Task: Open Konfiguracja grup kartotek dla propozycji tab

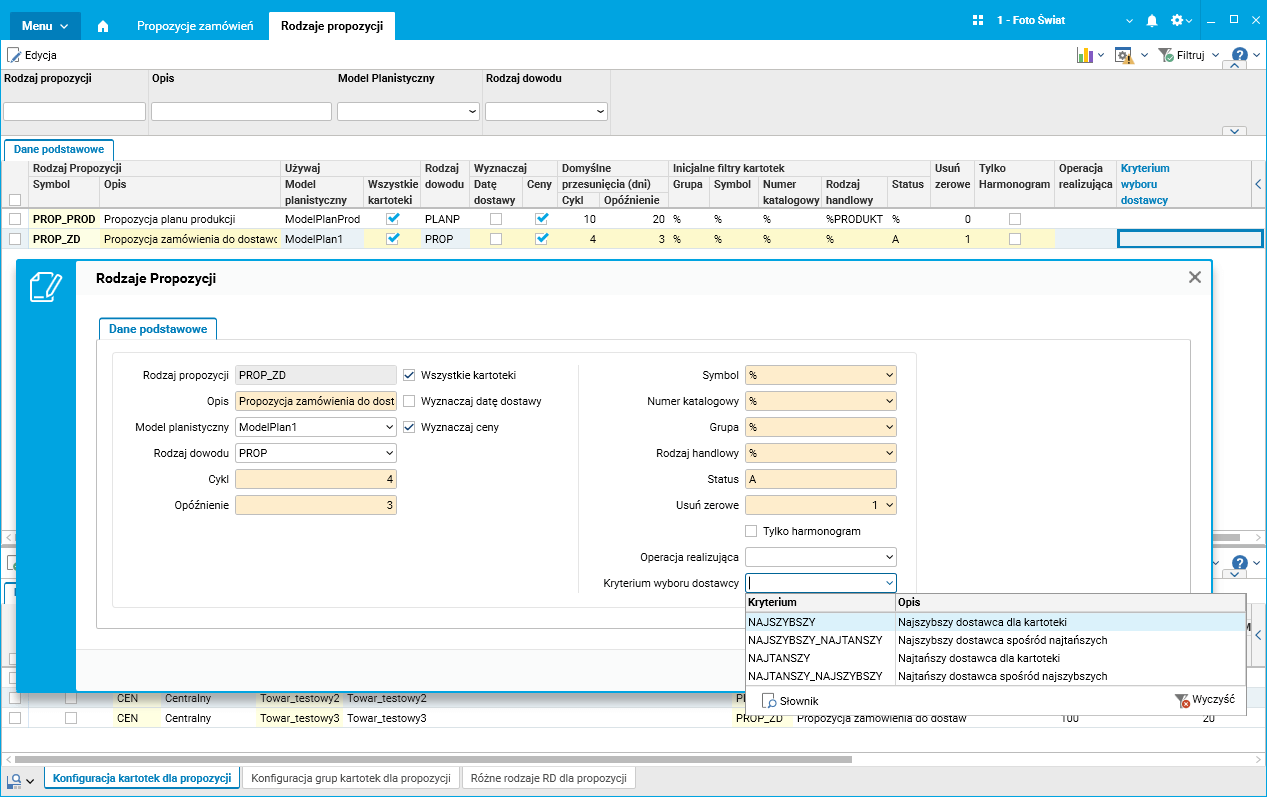Action: (x=351, y=778)
